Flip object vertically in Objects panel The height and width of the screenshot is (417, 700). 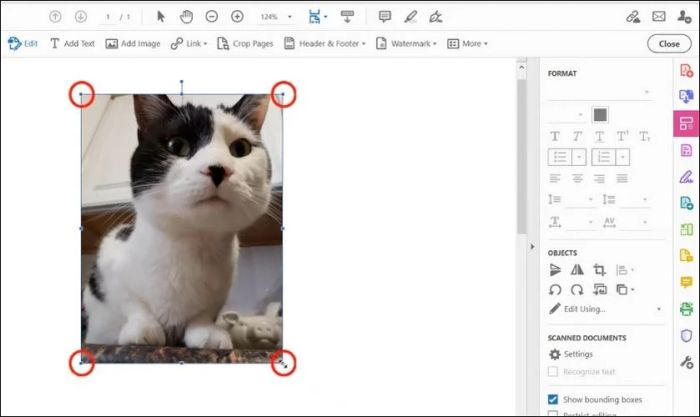pyautogui.click(x=555, y=270)
